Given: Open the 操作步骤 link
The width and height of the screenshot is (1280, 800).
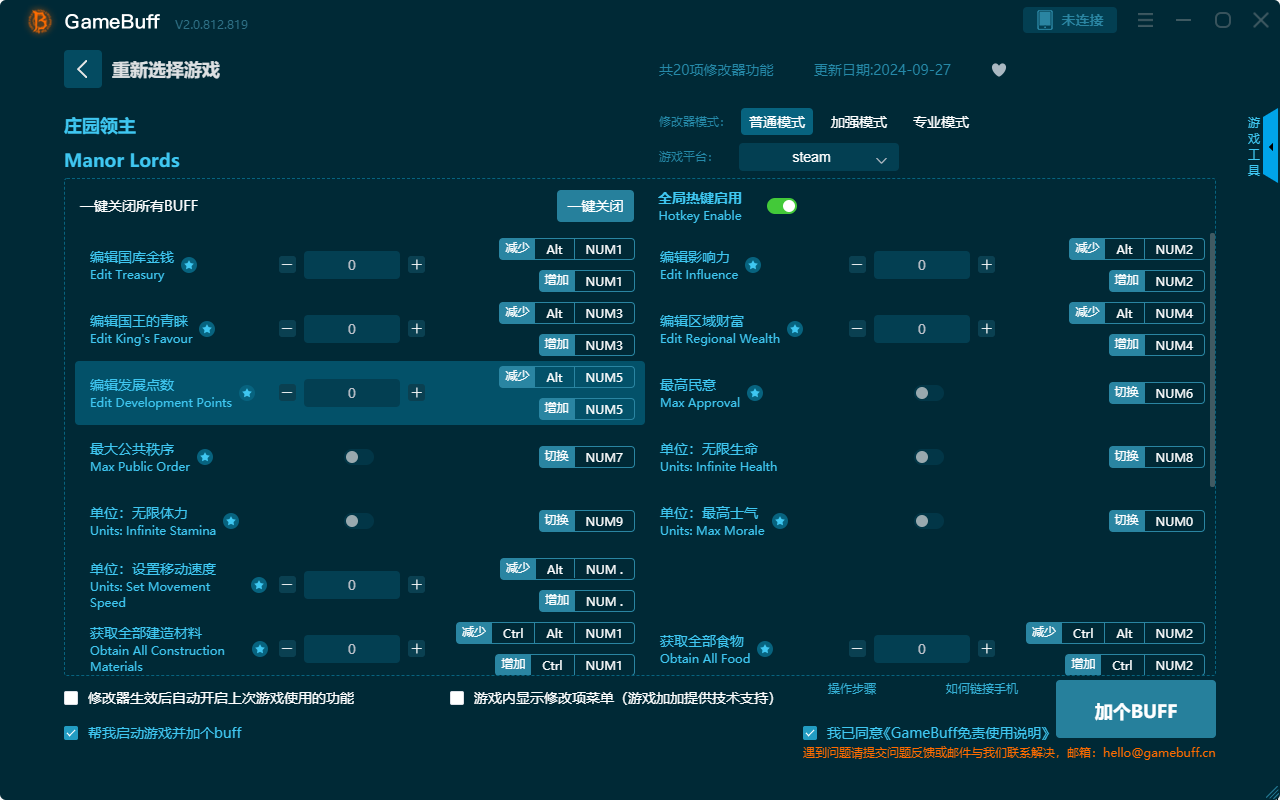Looking at the screenshot, I should (852, 689).
